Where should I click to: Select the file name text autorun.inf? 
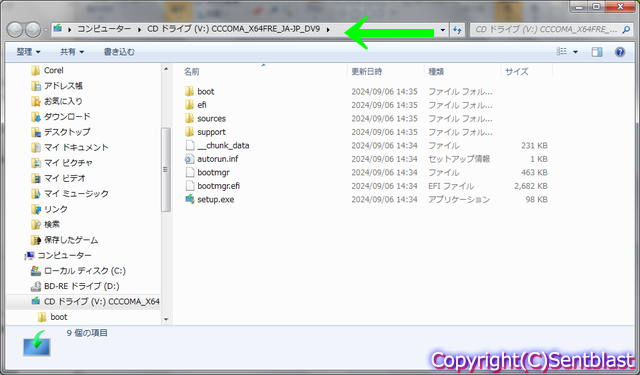pos(218,159)
